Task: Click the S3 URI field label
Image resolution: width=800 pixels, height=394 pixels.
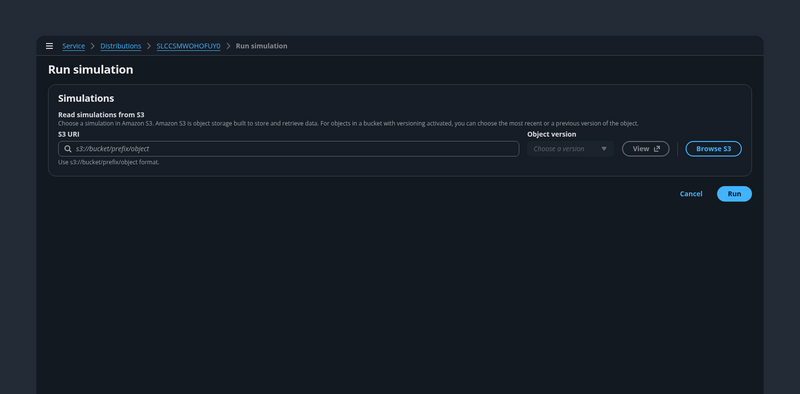Action: (68, 134)
